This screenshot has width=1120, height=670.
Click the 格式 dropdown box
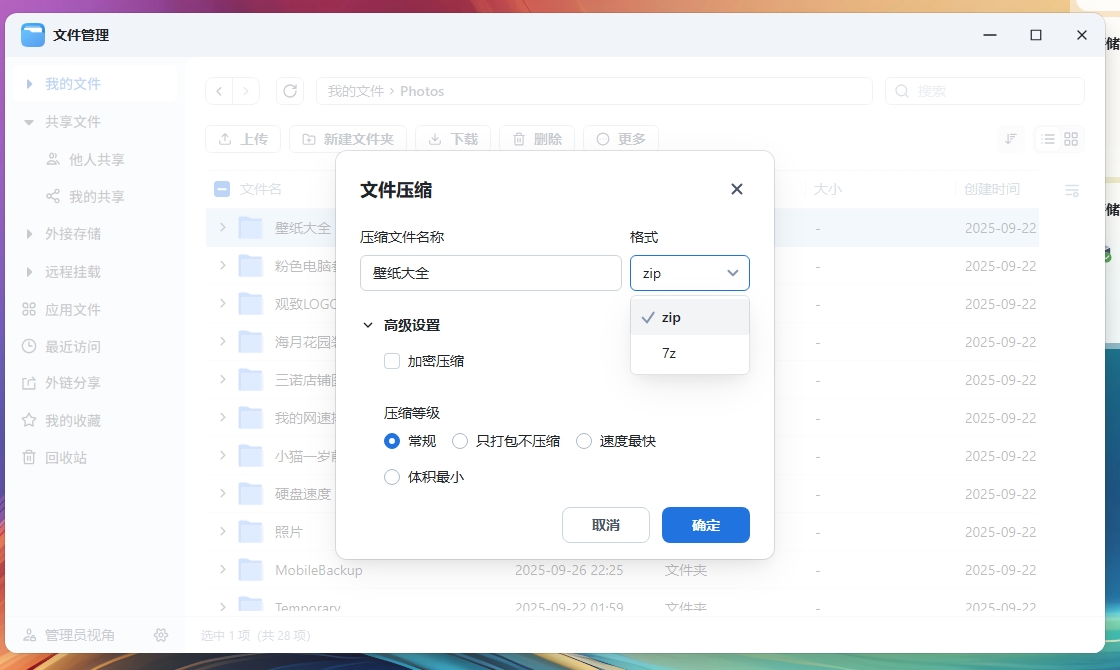(689, 273)
